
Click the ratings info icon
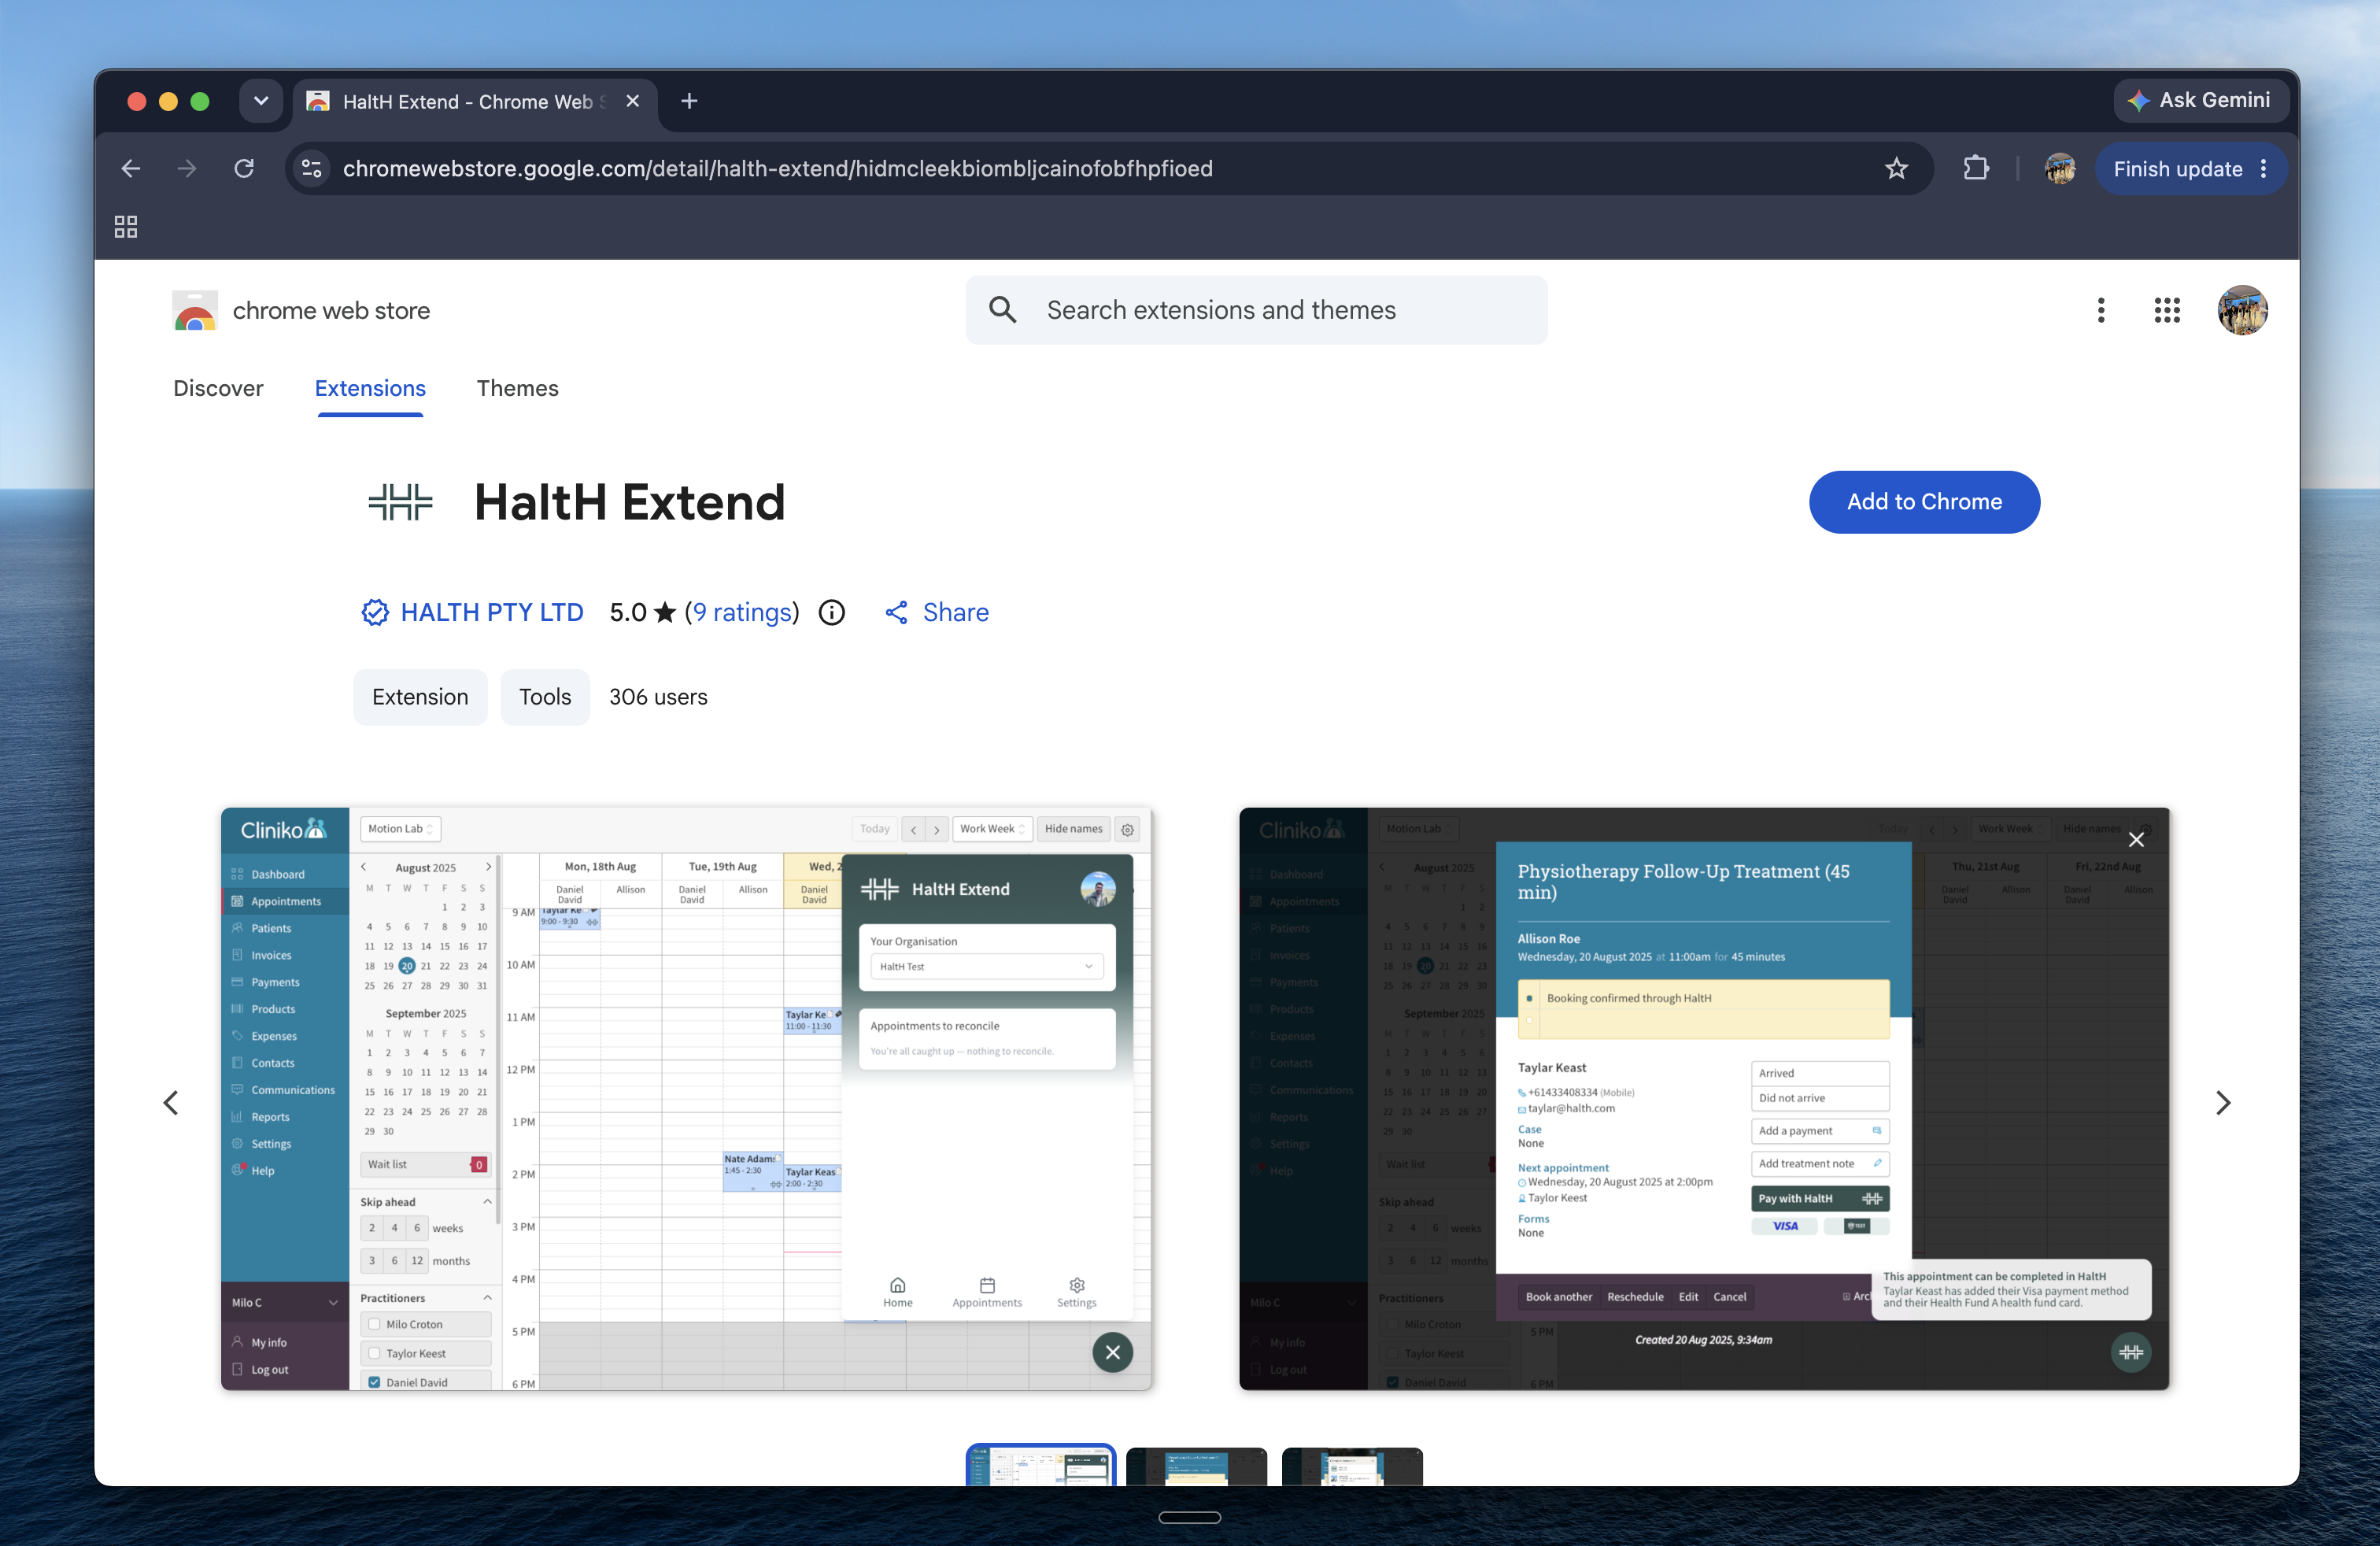pos(831,612)
